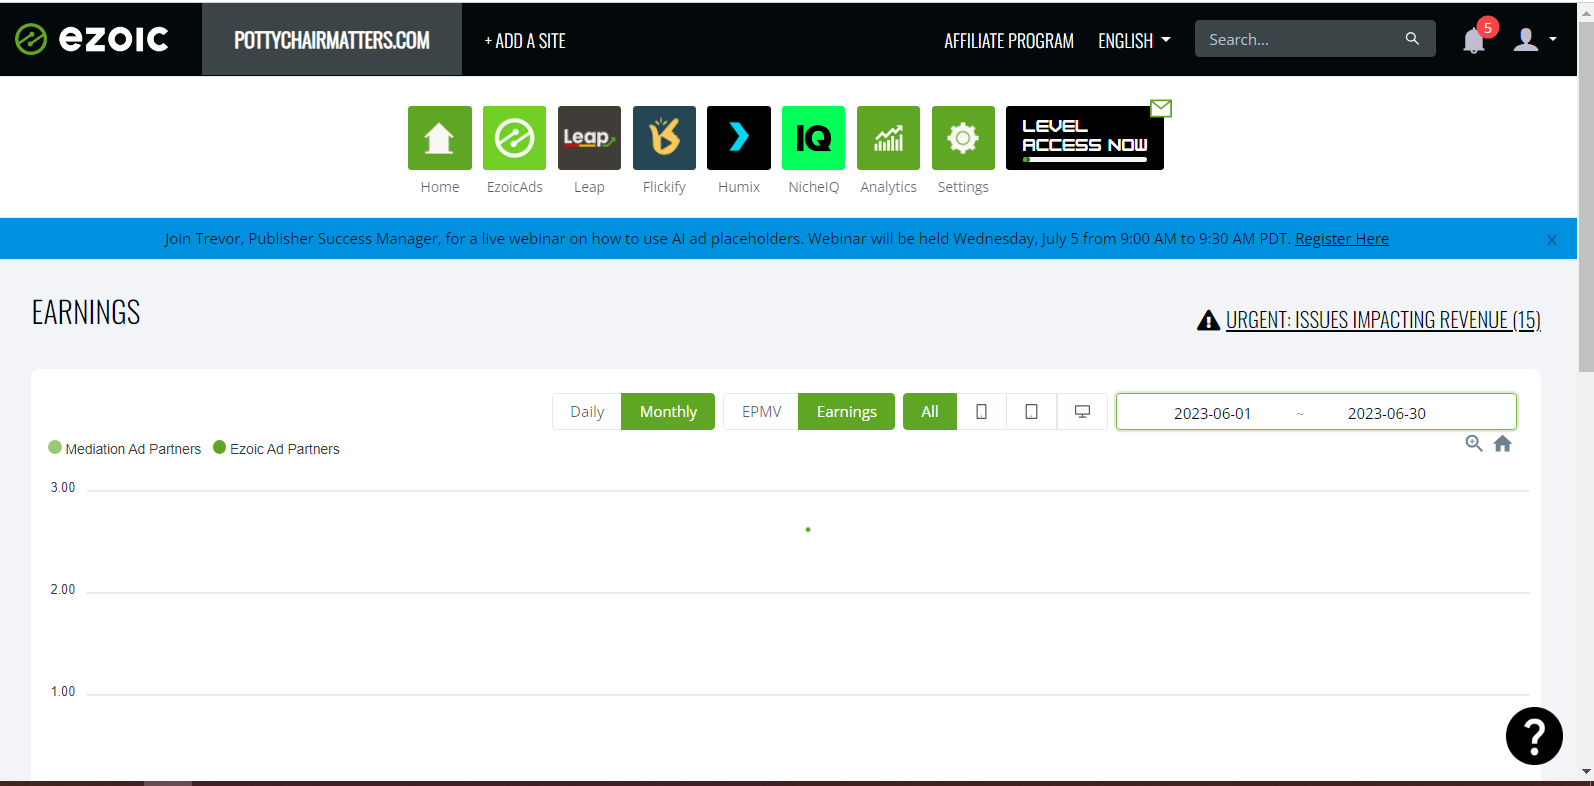Open Urgent Issues Impacting Revenue link

tap(1383, 320)
